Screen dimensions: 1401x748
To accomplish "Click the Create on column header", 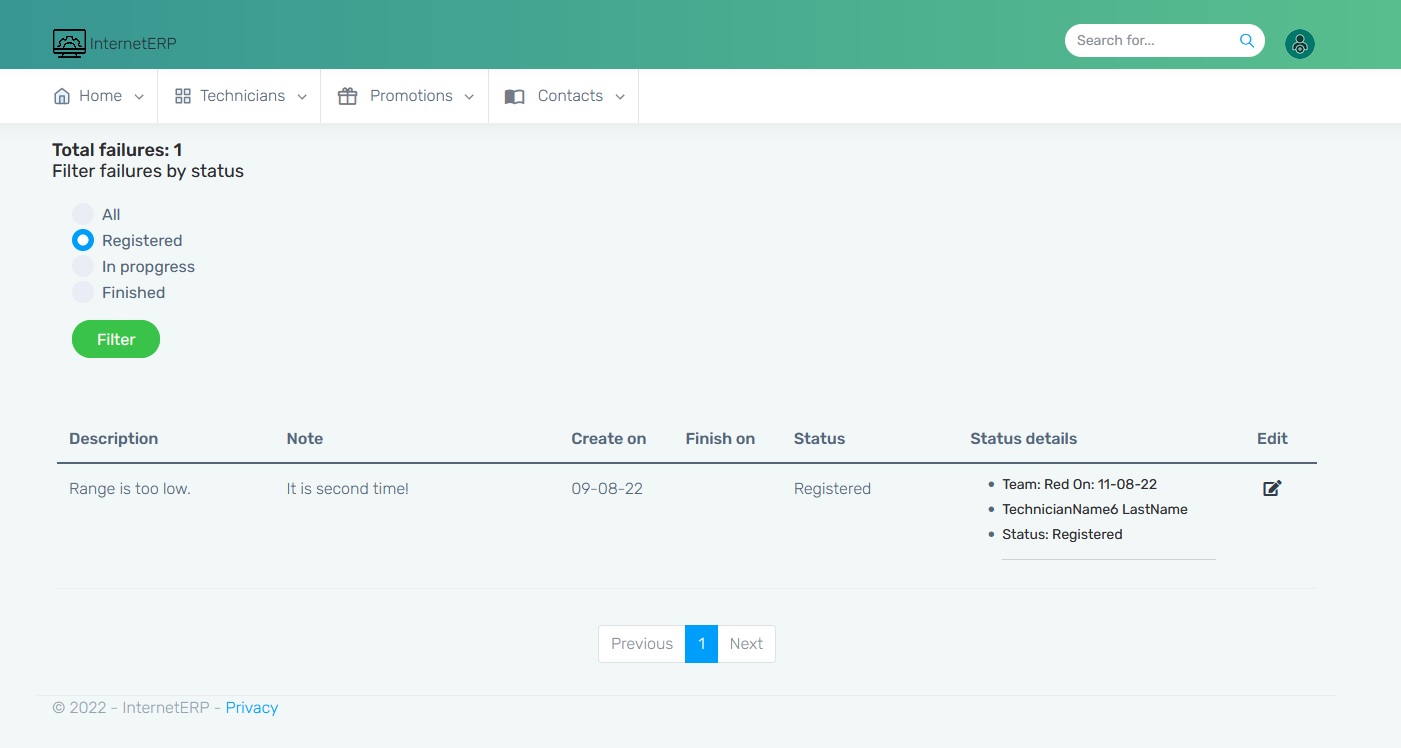I will click(609, 438).
